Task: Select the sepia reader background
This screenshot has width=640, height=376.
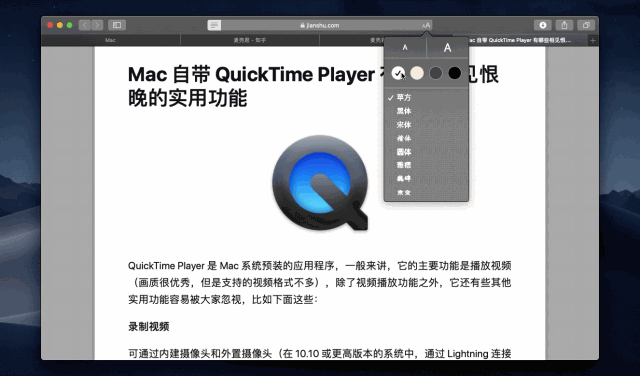Action: [x=417, y=73]
